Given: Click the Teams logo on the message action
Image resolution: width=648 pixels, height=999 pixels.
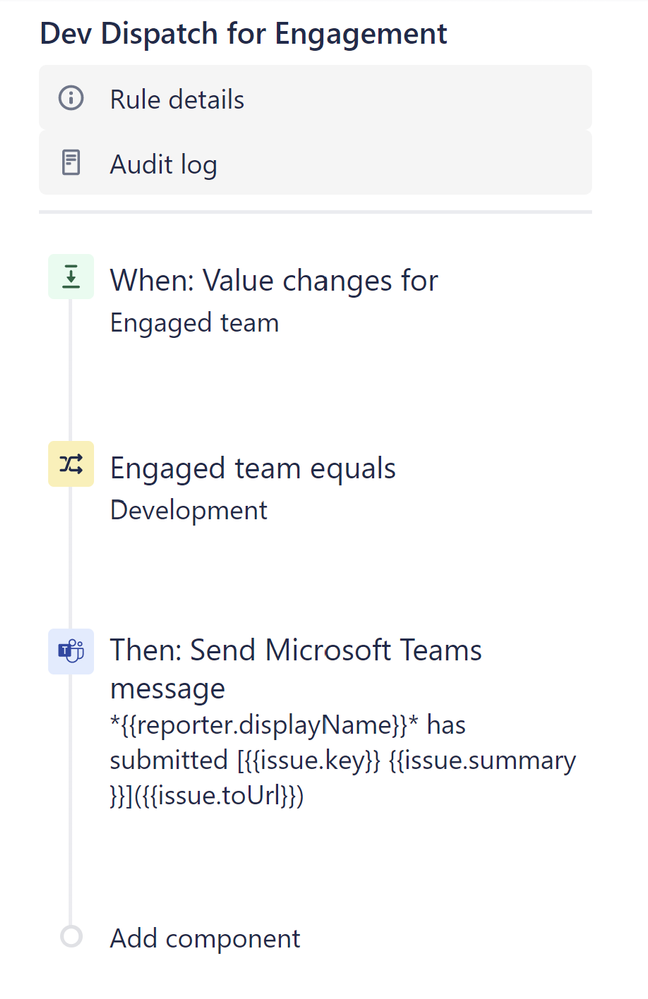Looking at the screenshot, I should 70,650.
